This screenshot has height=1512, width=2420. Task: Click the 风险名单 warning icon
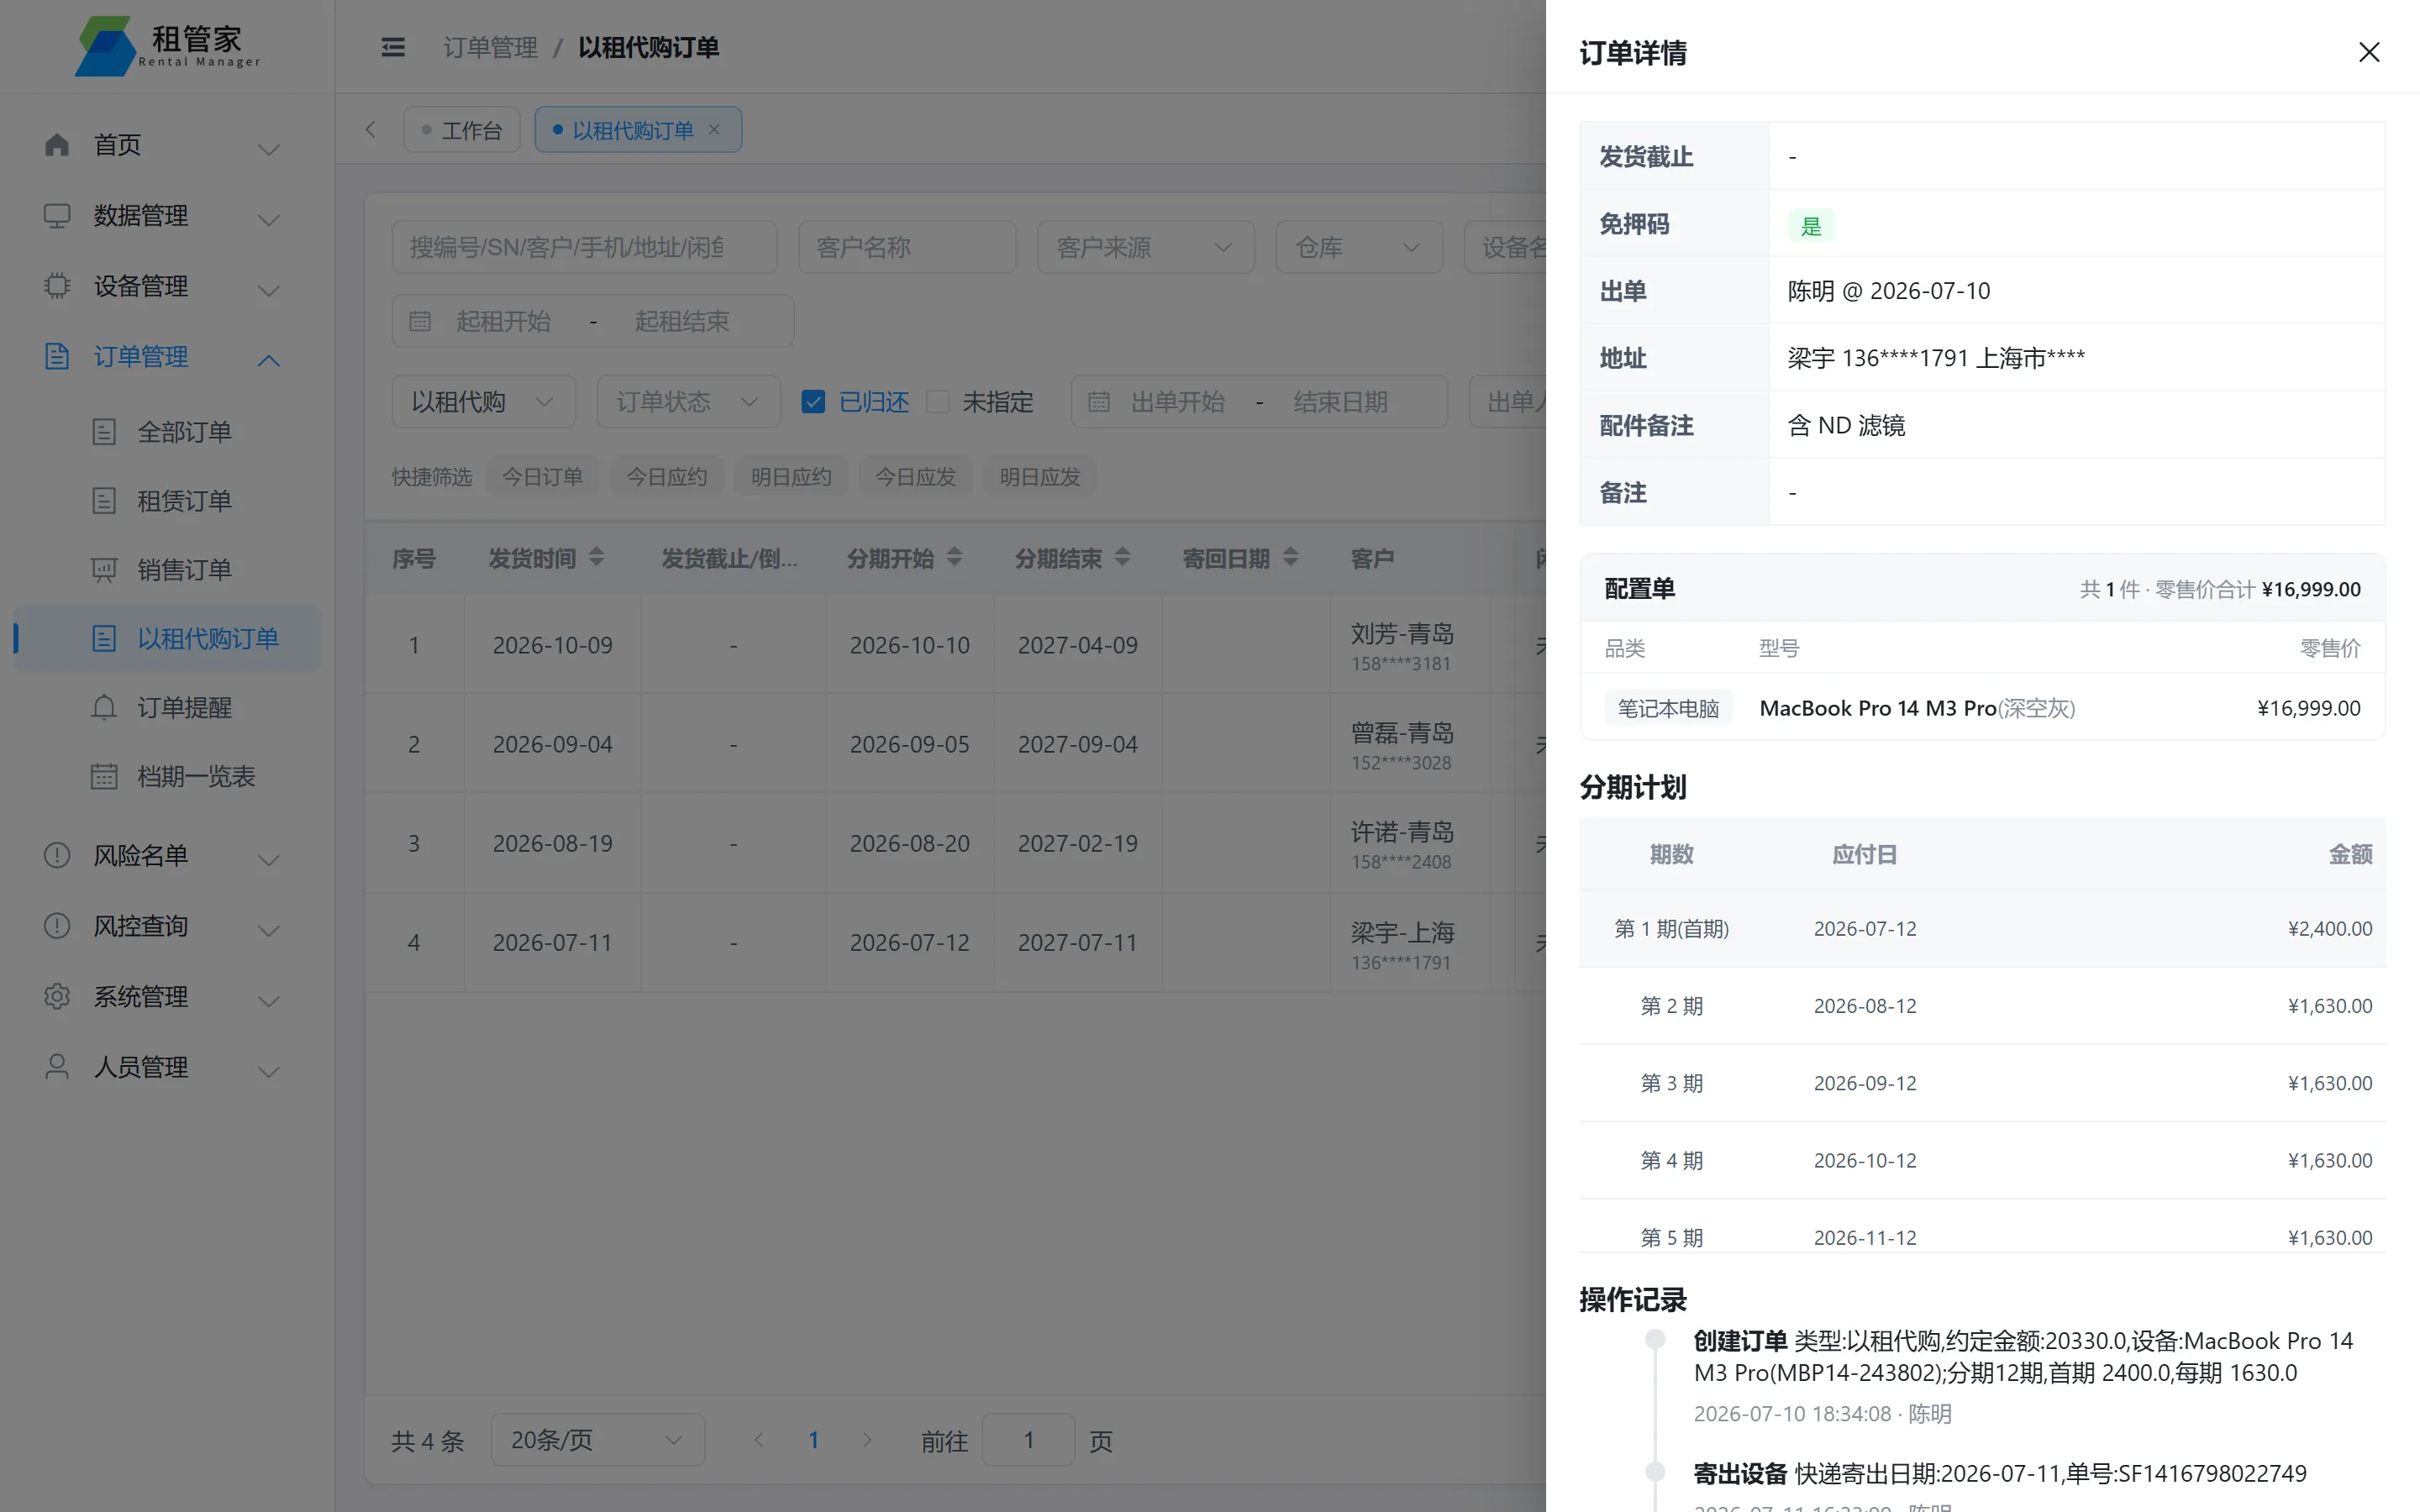pyautogui.click(x=57, y=855)
